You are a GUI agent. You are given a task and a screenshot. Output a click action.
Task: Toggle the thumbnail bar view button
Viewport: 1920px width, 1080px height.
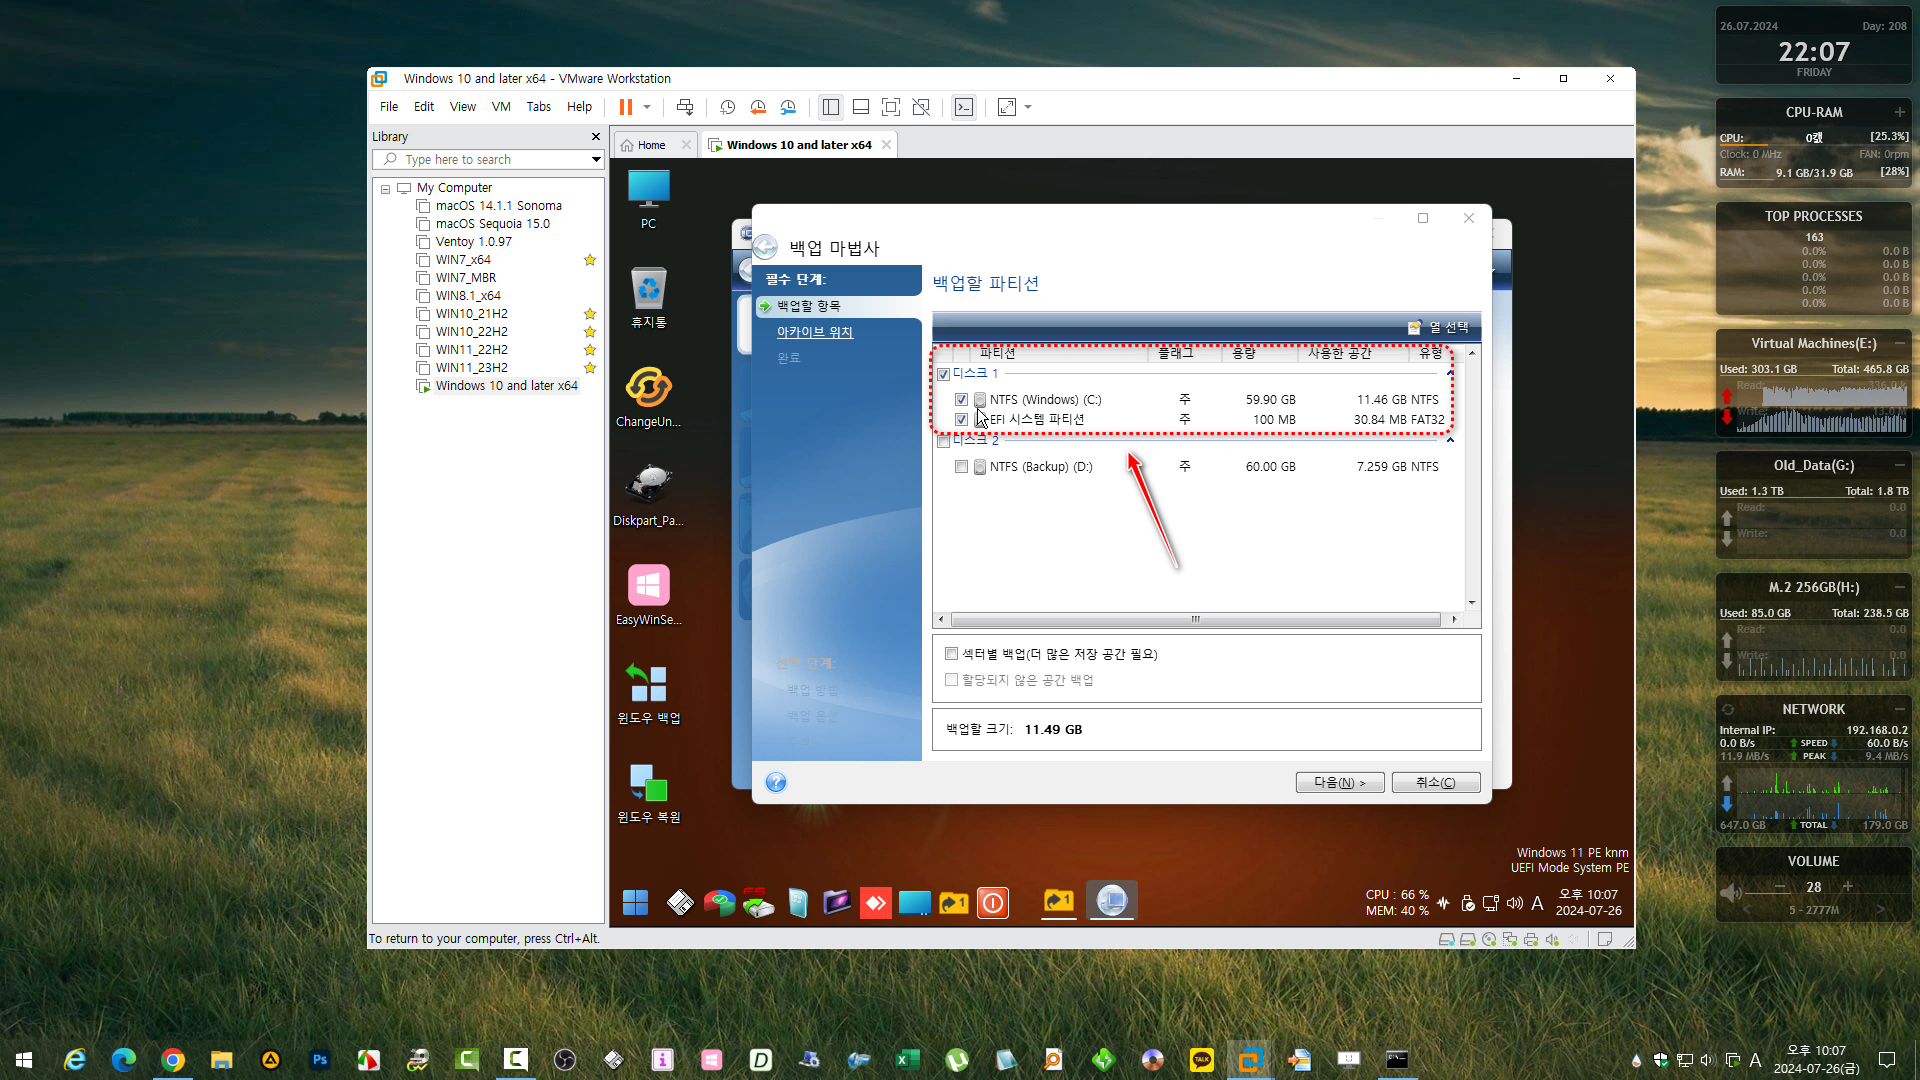861,107
